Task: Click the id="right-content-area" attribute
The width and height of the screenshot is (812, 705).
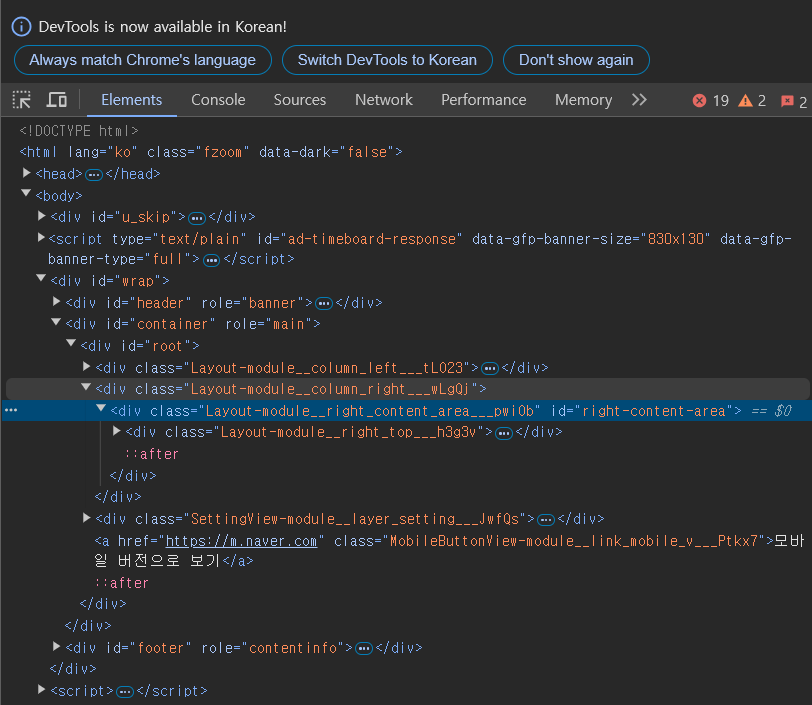Action: 642,411
